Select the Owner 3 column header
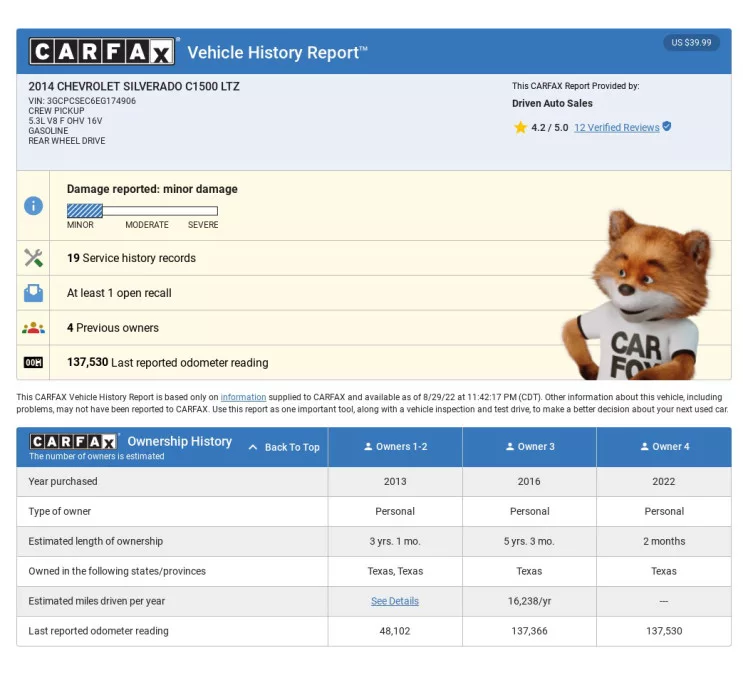The image size is (743, 680). [529, 447]
